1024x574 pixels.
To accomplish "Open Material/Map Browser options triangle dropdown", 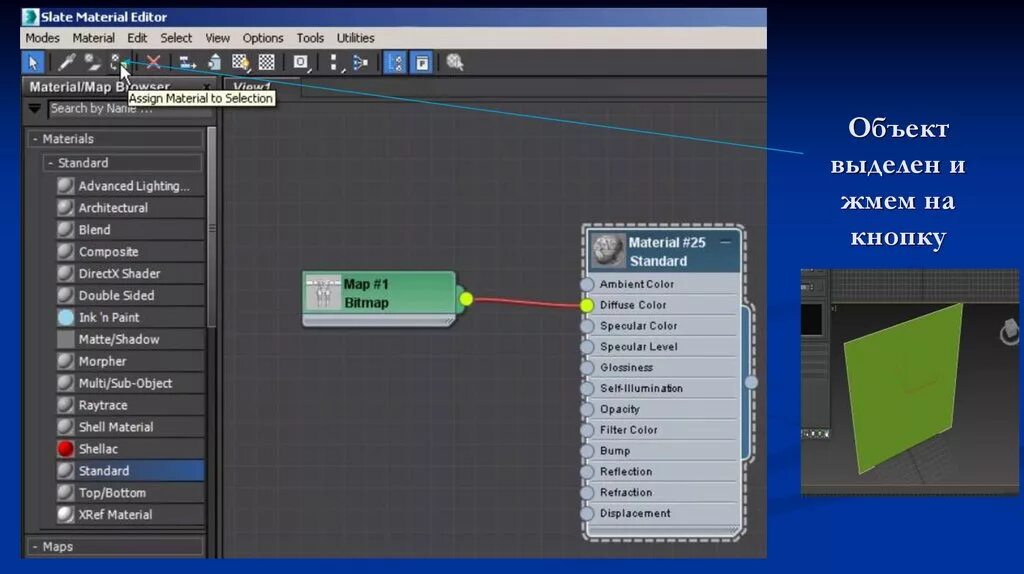I will click(35, 108).
